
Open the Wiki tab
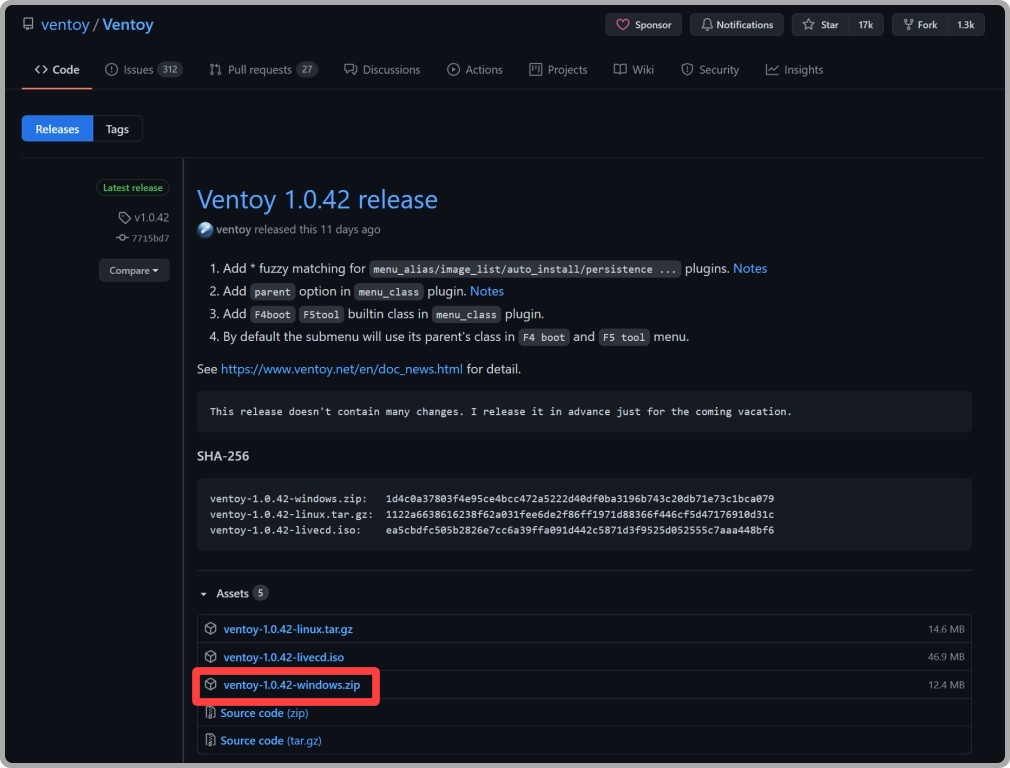[x=634, y=70]
